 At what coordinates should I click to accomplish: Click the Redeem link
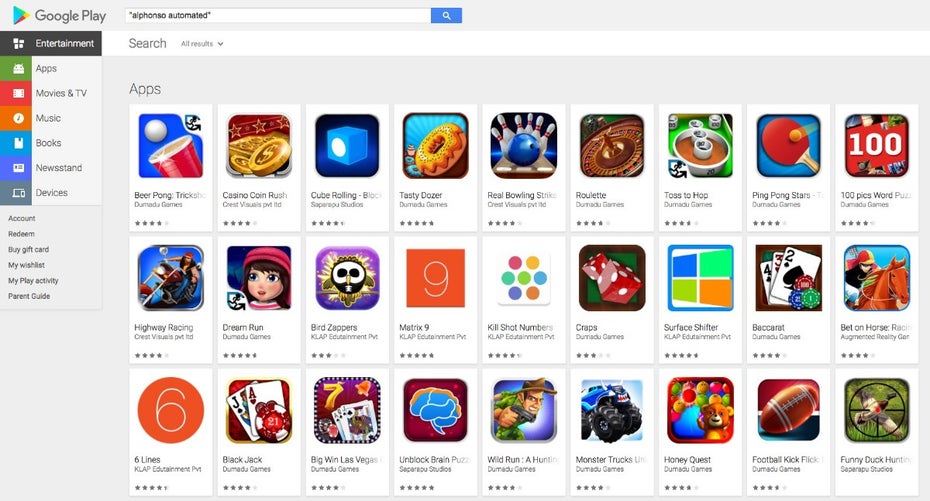click(x=21, y=234)
